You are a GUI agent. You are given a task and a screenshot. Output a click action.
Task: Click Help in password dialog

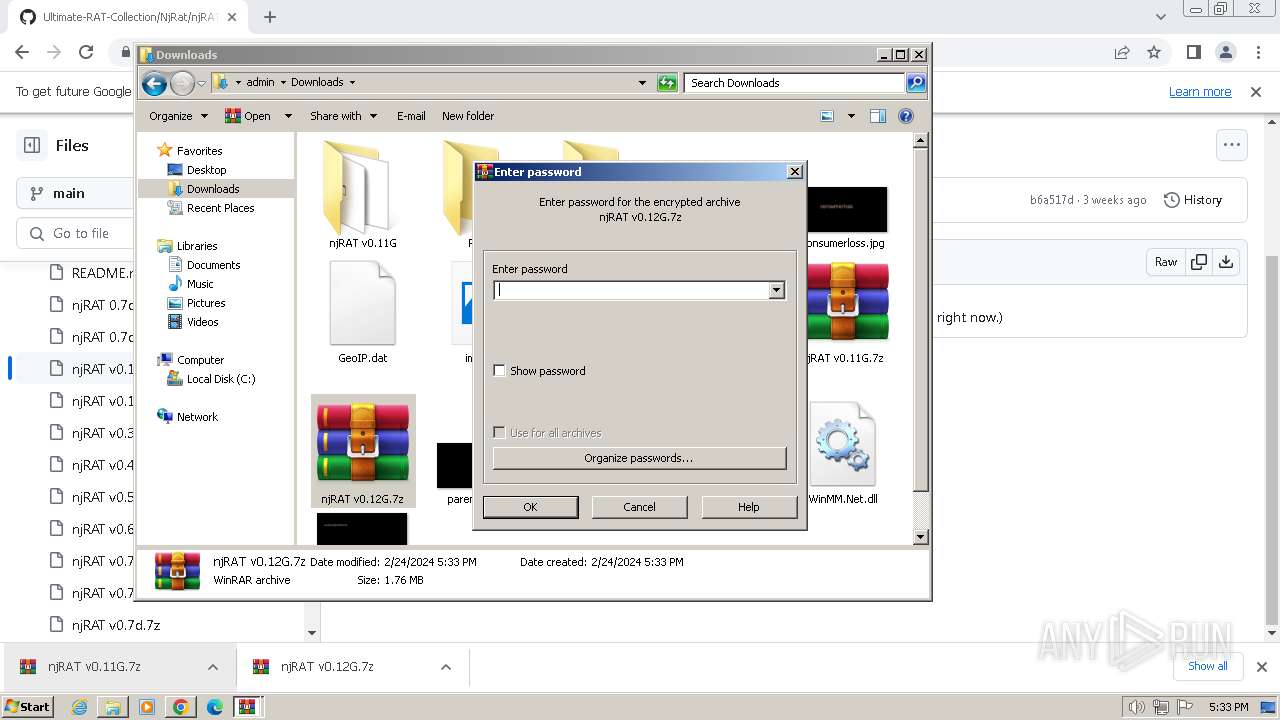tap(749, 507)
